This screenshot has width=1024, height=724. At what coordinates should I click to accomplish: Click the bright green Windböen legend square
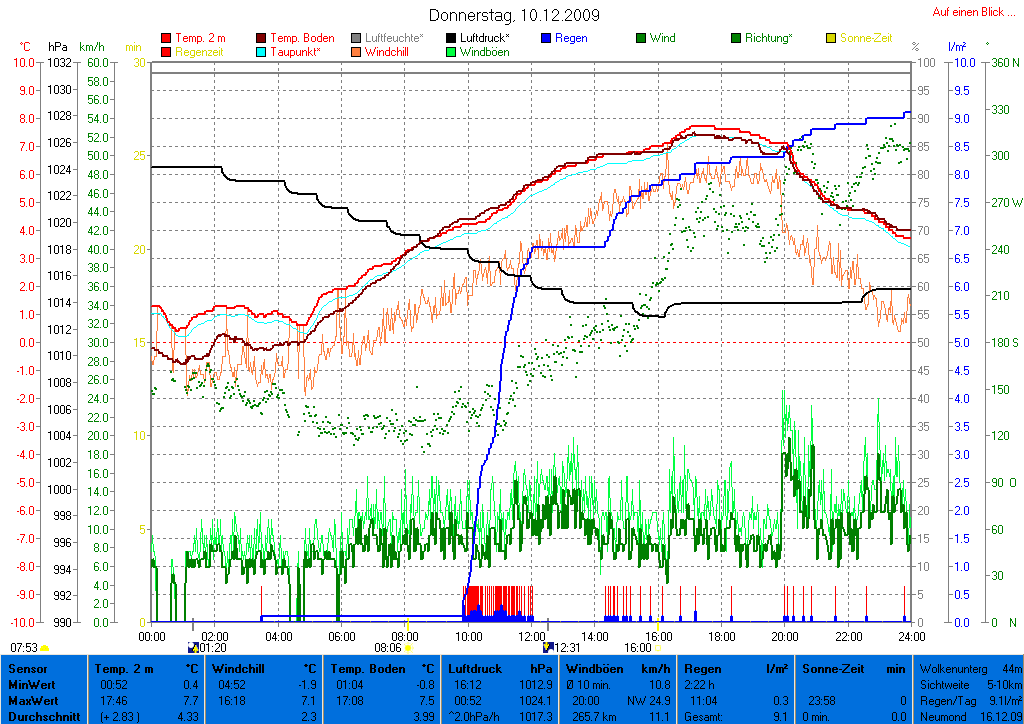pyautogui.click(x=452, y=52)
